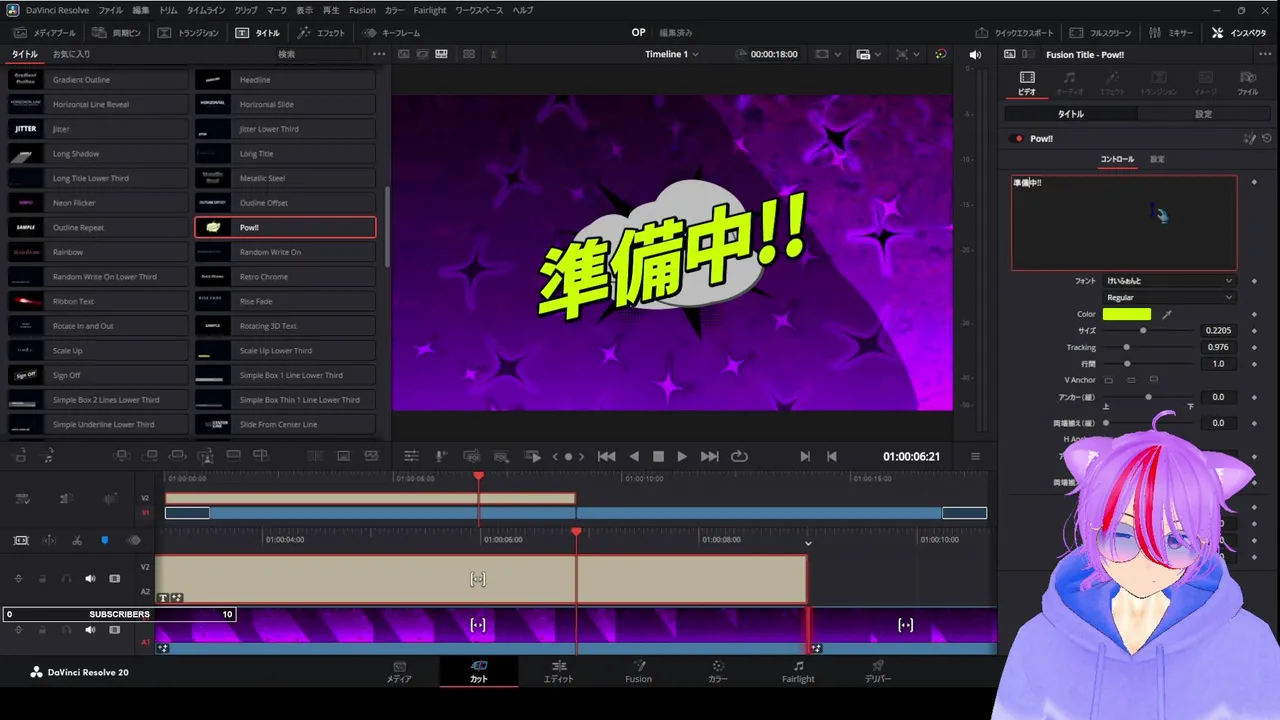Image resolution: width=1280 pixels, height=720 pixels.
Task: Toggle keyframe diamond for size parameter
Action: pos(1254,330)
